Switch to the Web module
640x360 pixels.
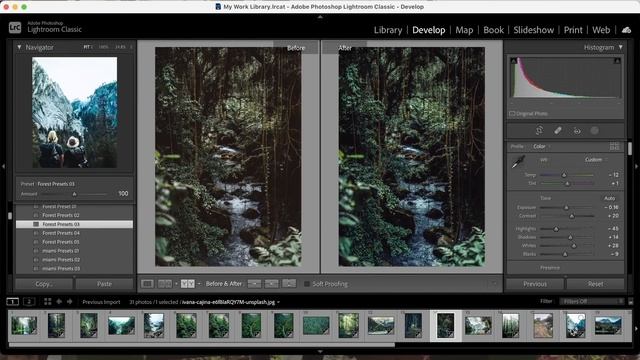click(x=601, y=30)
